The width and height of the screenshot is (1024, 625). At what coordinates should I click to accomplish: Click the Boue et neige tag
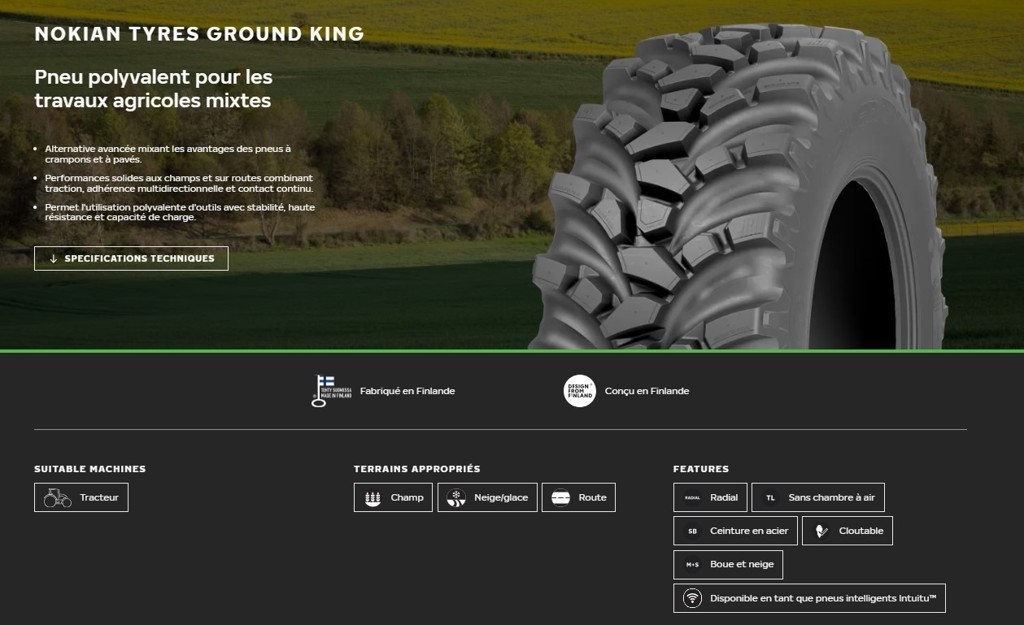click(728, 564)
